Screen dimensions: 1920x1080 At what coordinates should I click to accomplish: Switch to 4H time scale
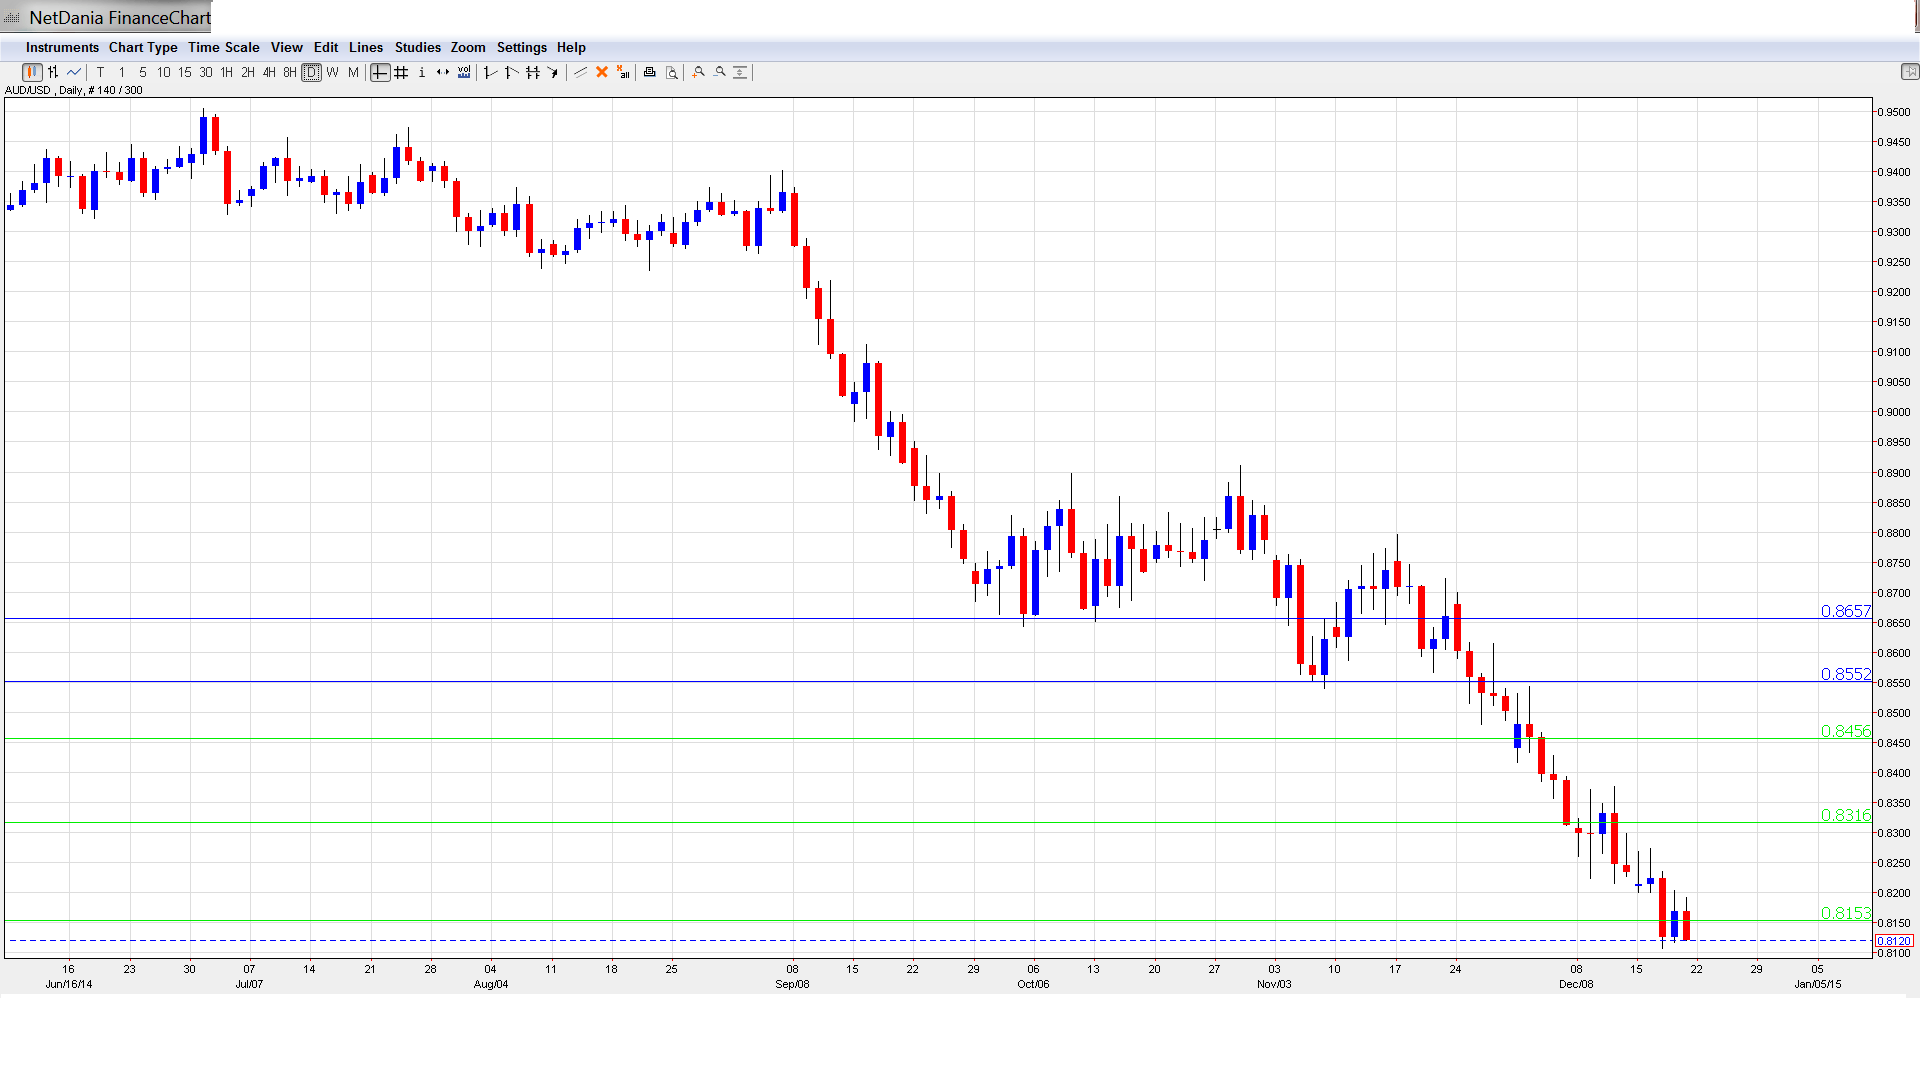pyautogui.click(x=269, y=72)
